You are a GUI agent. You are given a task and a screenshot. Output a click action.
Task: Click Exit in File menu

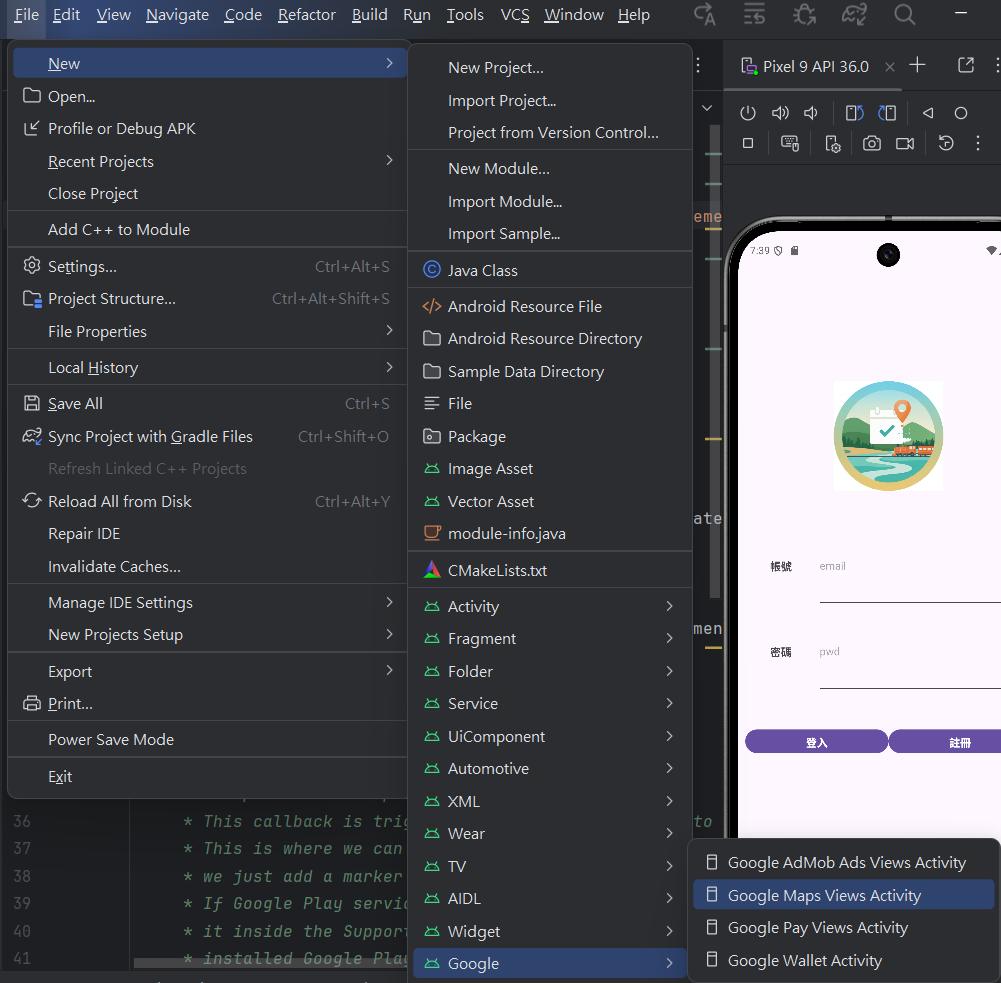[x=209, y=777]
